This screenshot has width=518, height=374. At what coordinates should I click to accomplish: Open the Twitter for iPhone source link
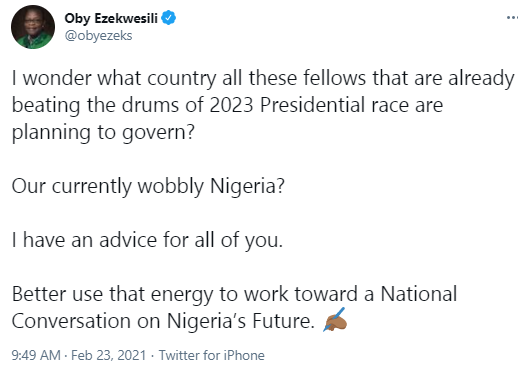click(x=212, y=355)
